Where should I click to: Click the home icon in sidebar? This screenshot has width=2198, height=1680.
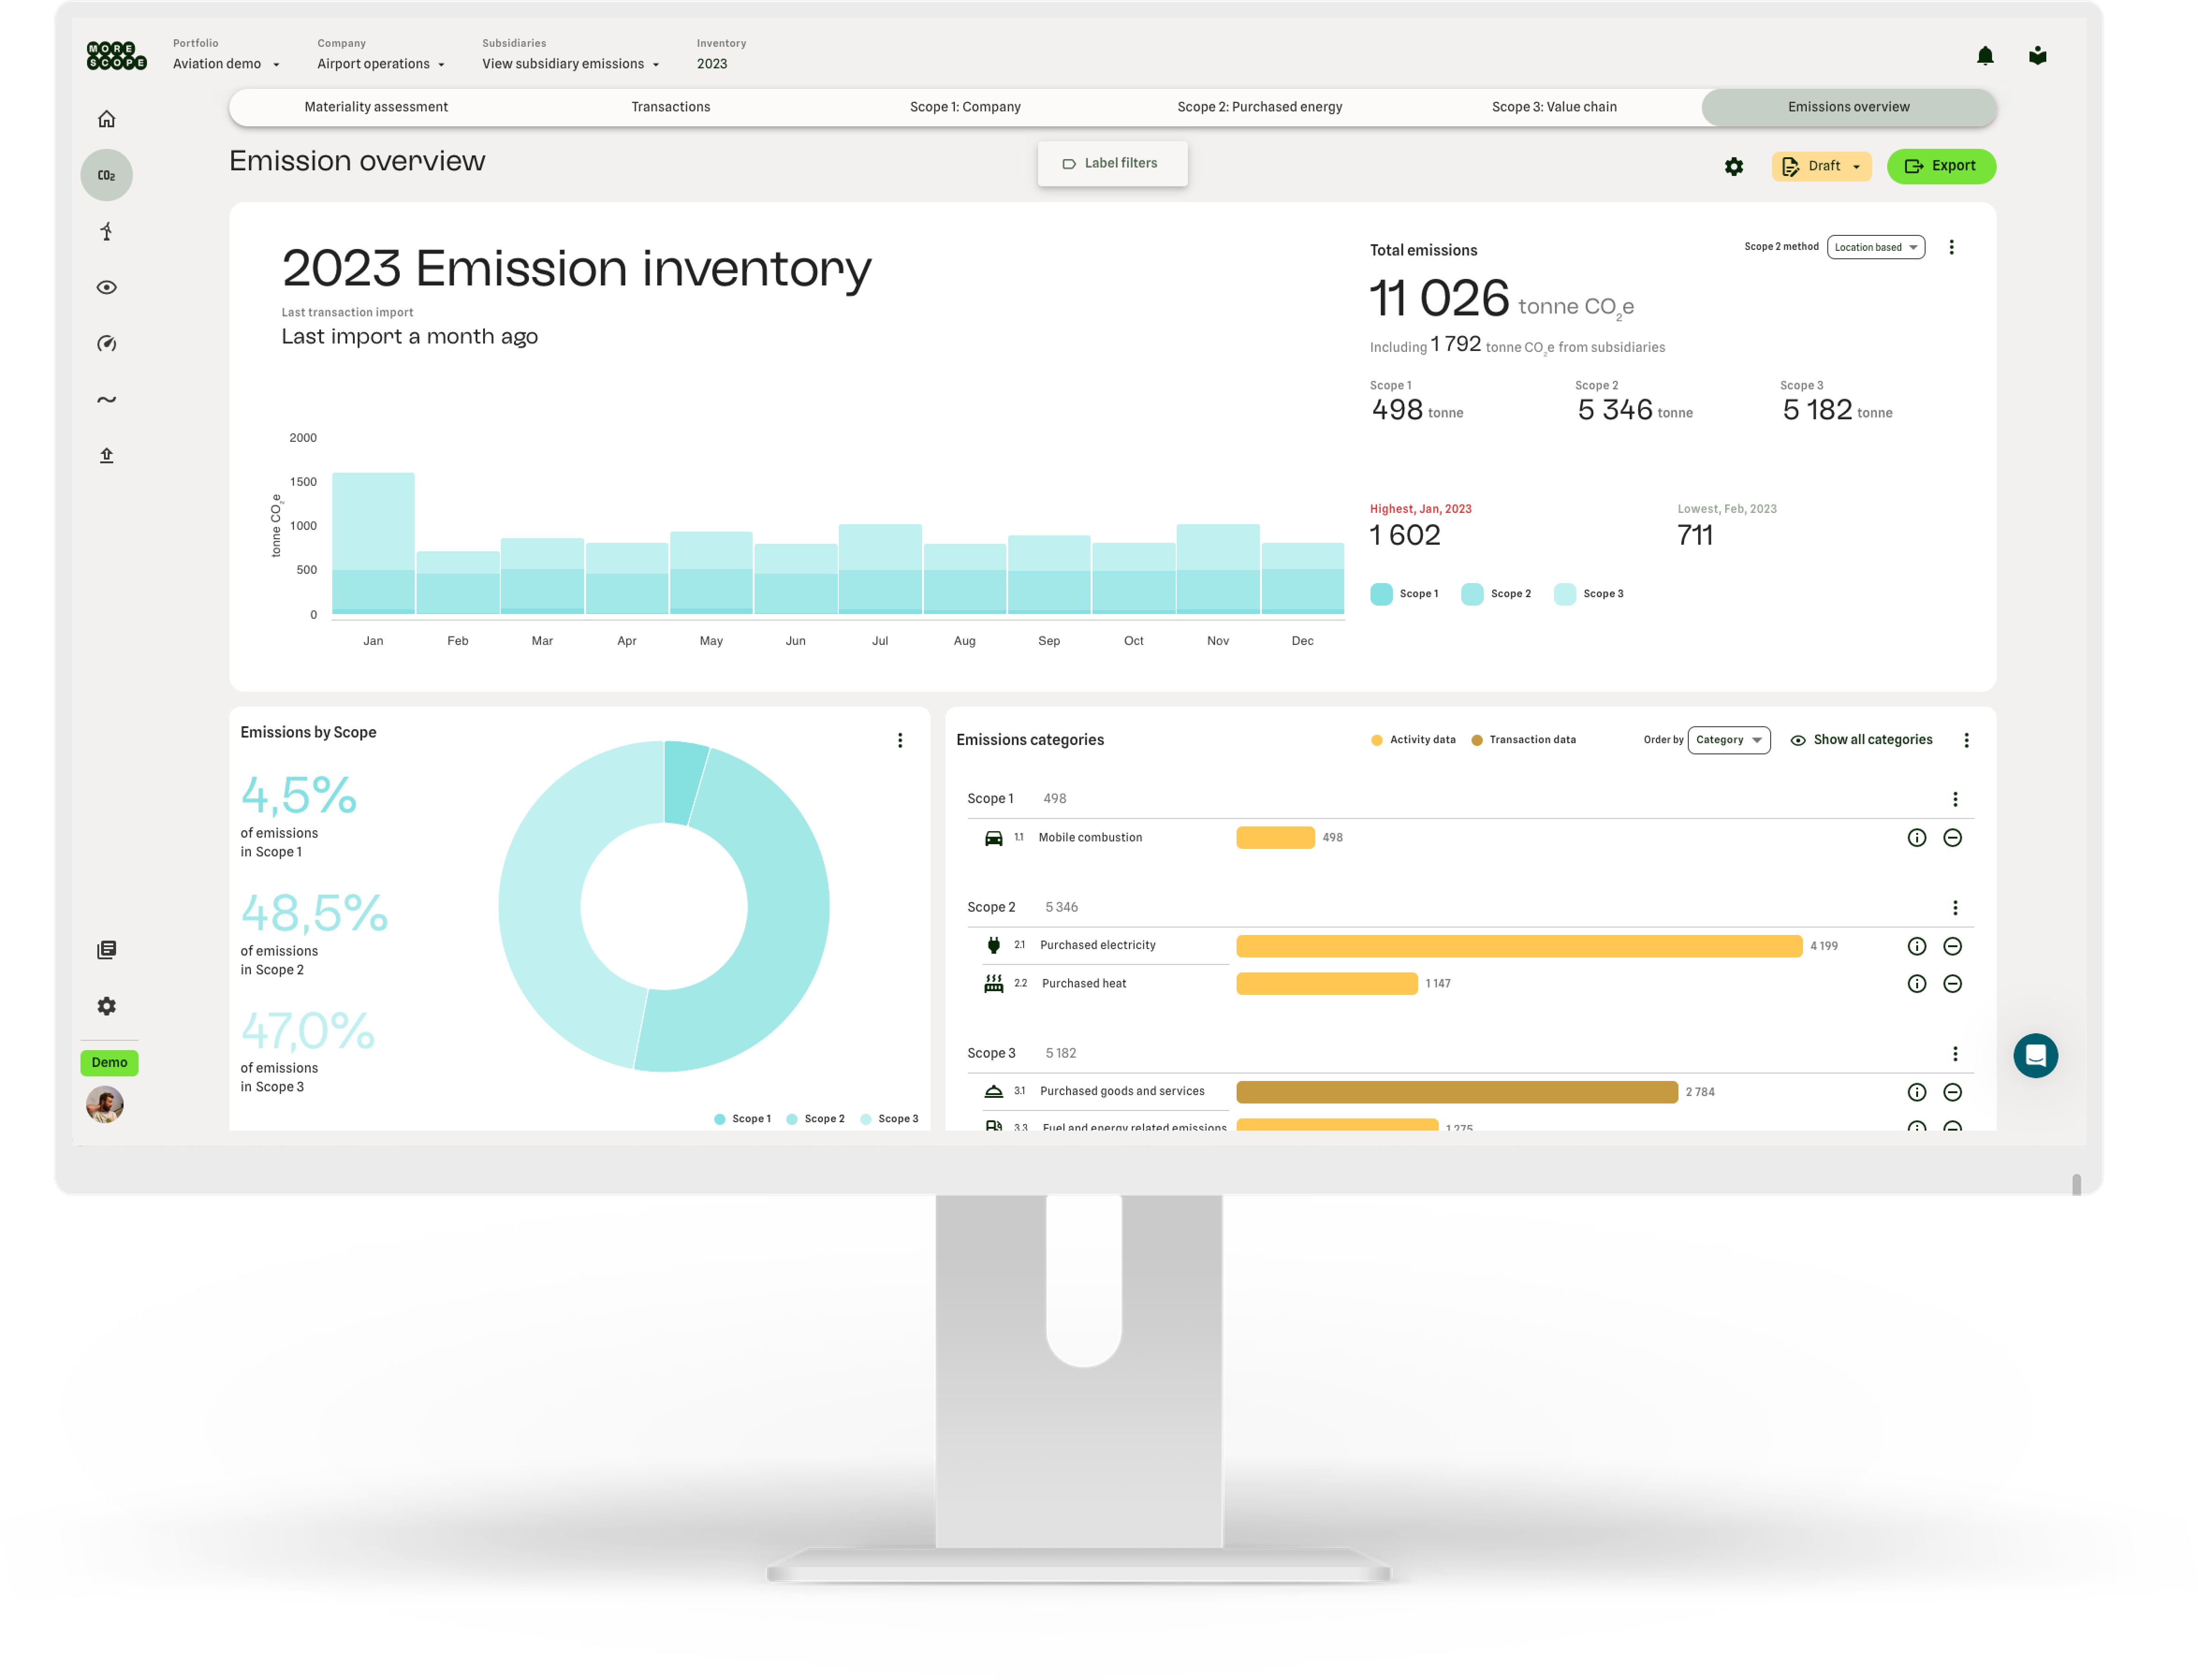click(x=106, y=119)
